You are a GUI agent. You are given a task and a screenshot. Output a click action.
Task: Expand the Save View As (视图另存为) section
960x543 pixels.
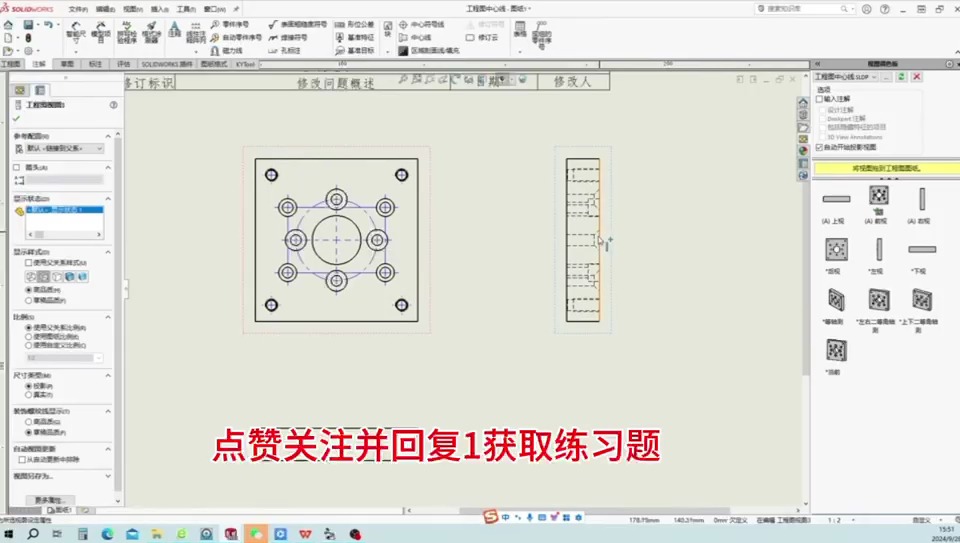108,476
